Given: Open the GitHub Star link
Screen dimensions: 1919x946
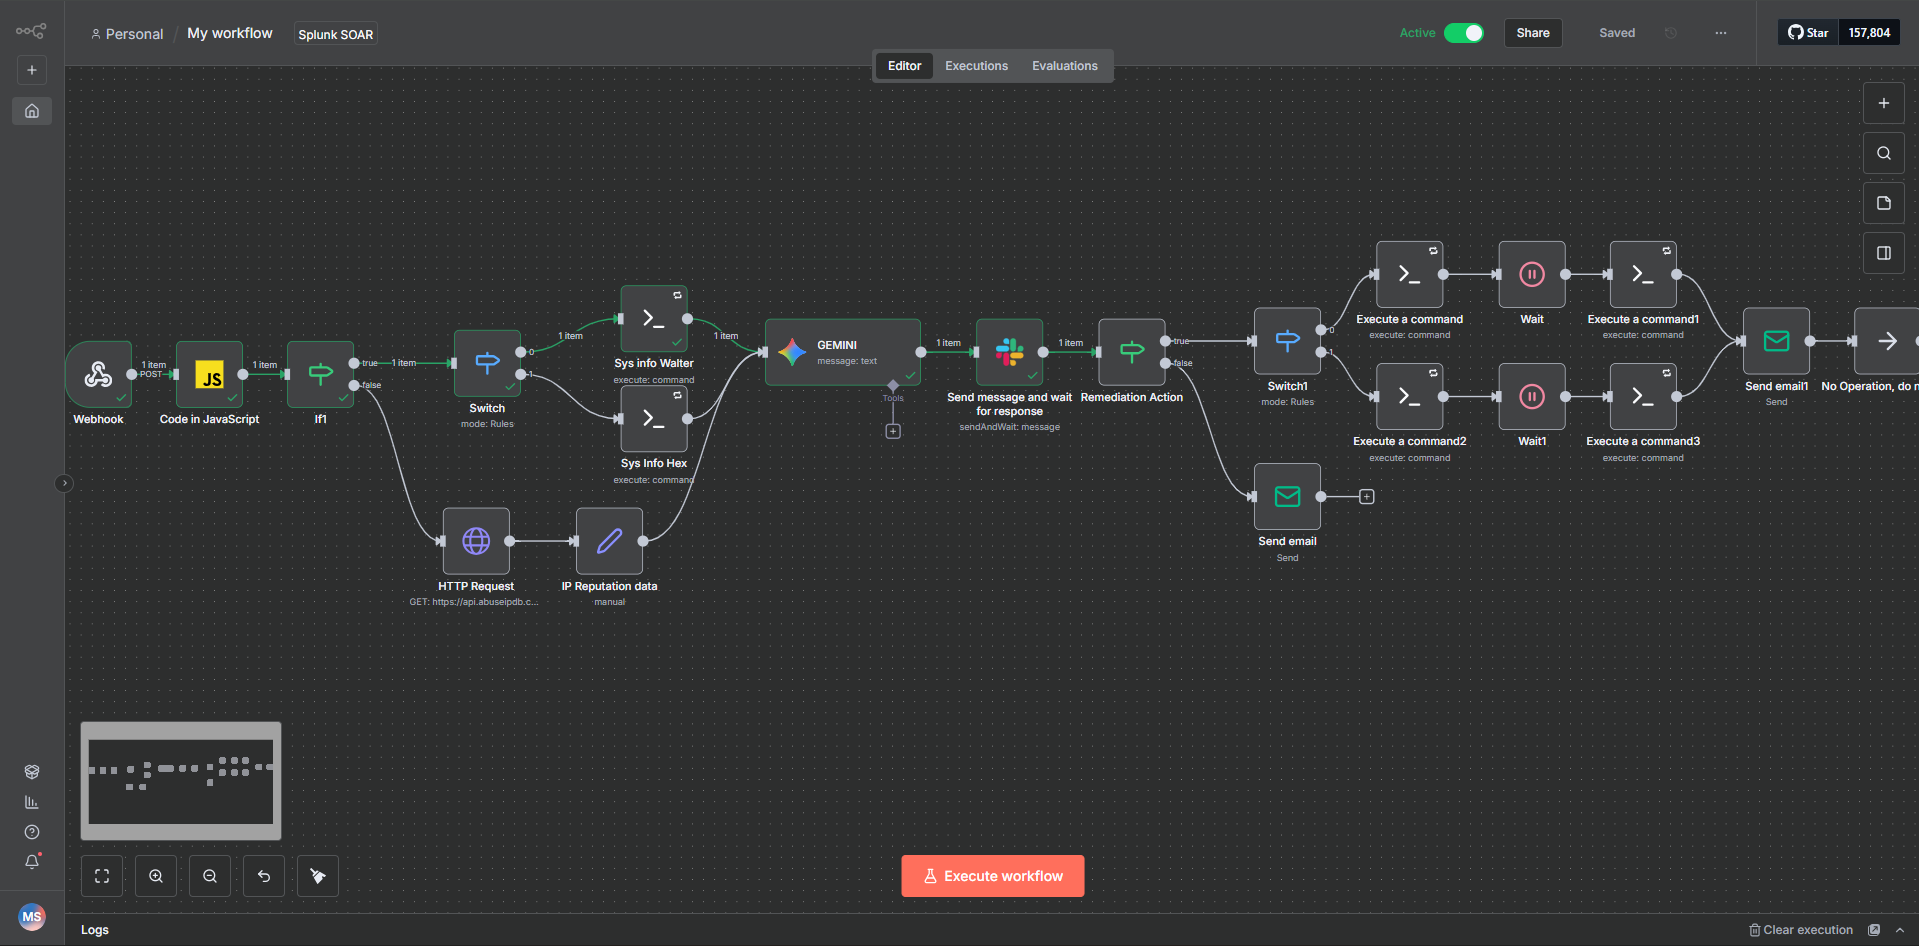Looking at the screenshot, I should coord(1809,33).
